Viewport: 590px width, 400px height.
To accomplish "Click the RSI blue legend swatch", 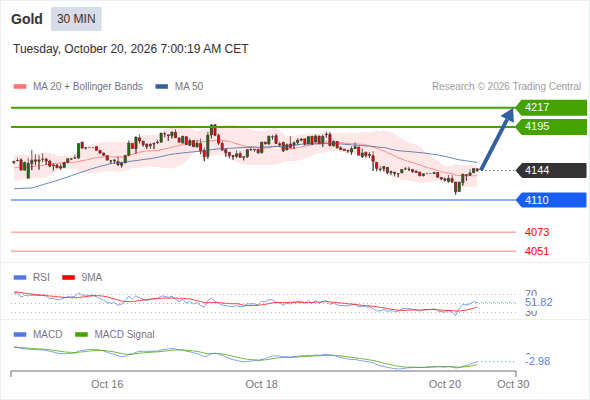I will [x=20, y=278].
